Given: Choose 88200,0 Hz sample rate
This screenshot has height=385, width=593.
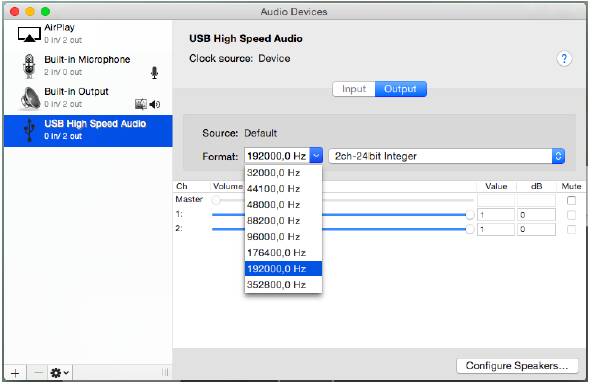Looking at the screenshot, I should (x=283, y=221).
